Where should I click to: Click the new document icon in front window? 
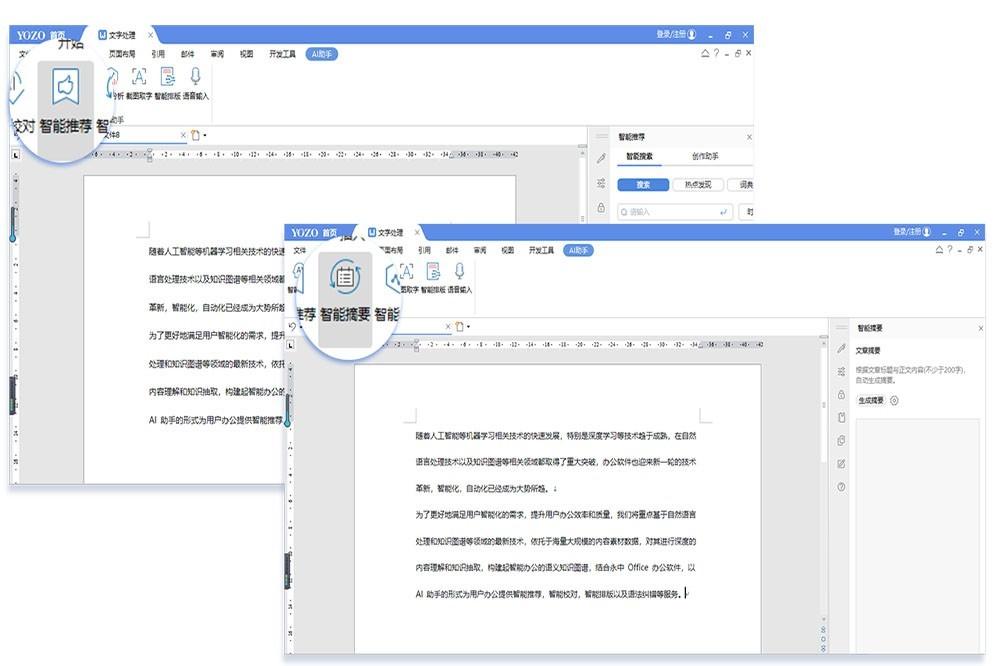tap(459, 327)
